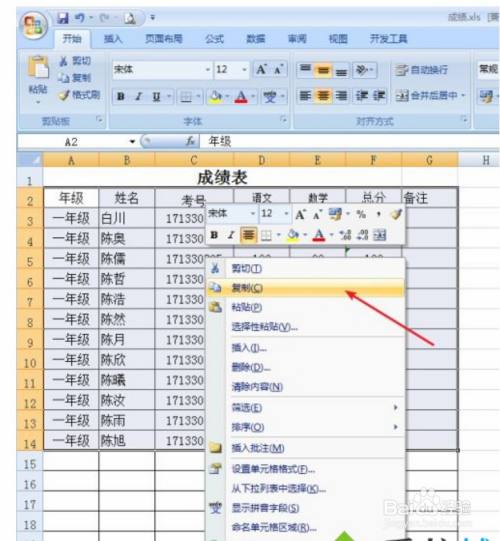
Task: Toggle ribbon middle vertical align button
Action: (323, 70)
